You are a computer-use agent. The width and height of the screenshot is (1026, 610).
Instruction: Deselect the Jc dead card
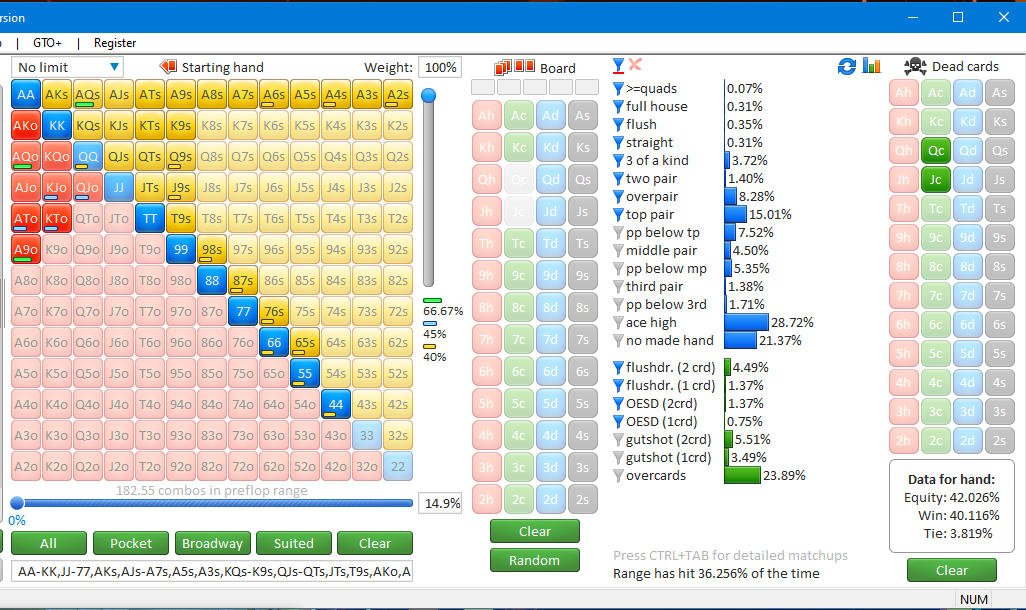pos(936,179)
